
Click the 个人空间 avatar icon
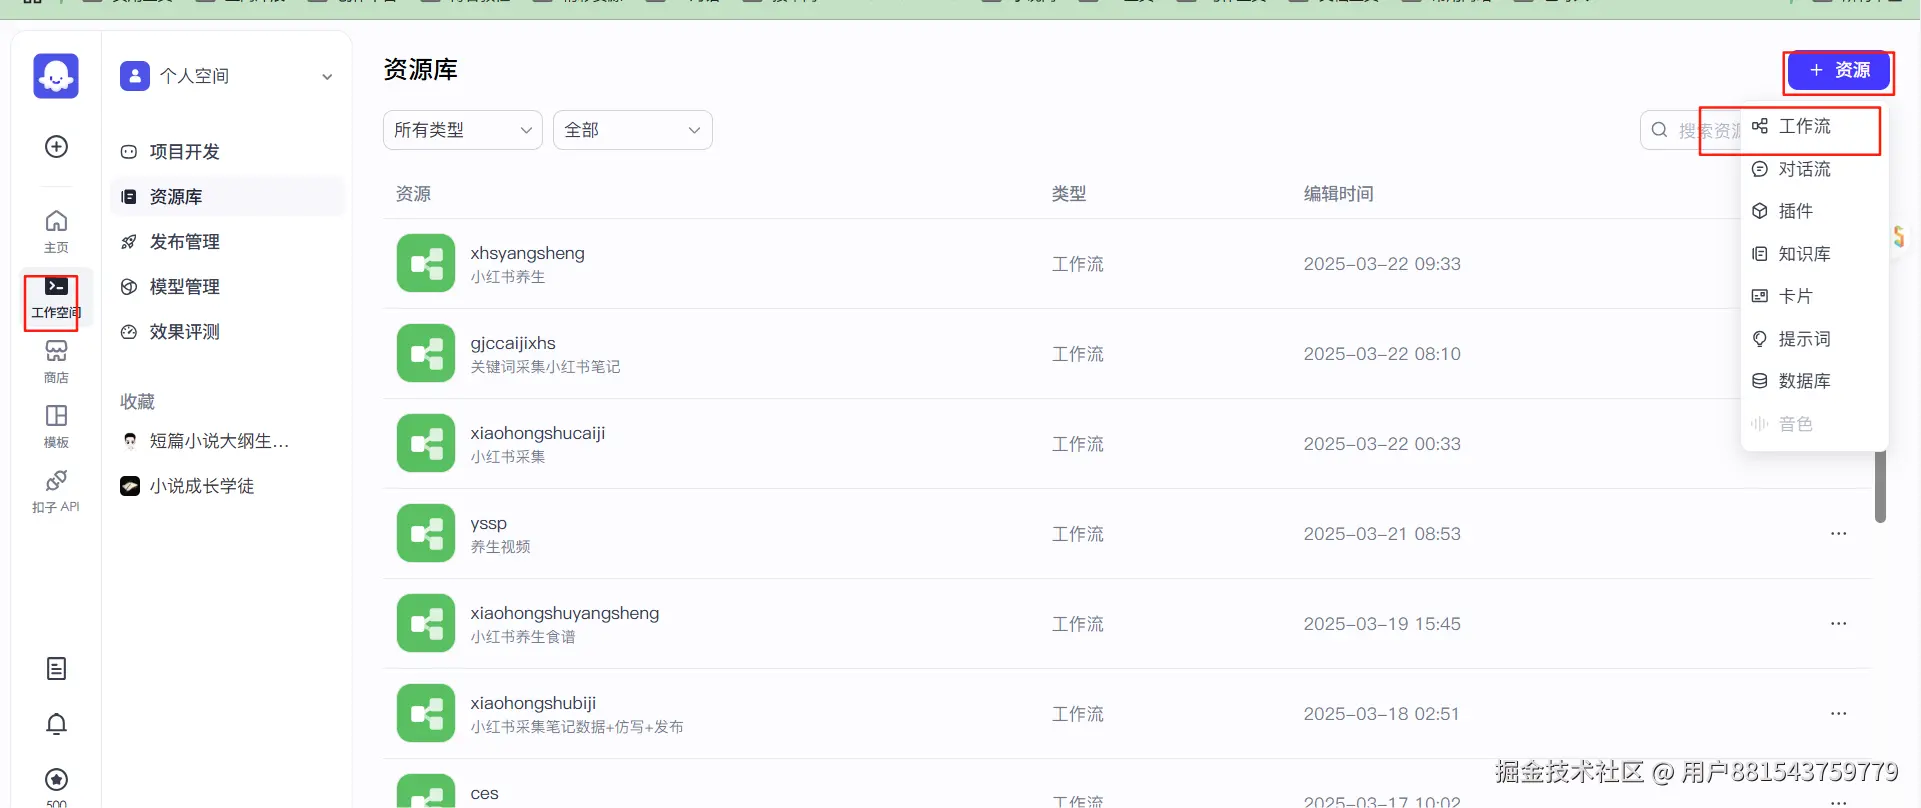pos(135,76)
